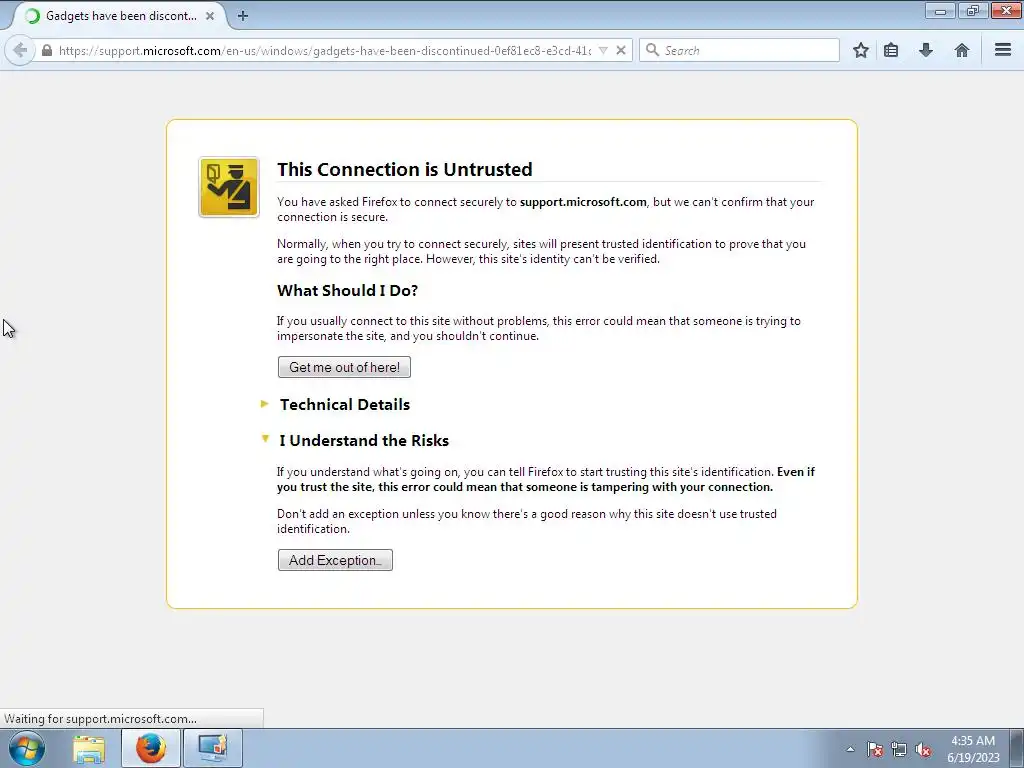Open the Windows Start button
This screenshot has width=1024, height=768.
click(x=27, y=748)
